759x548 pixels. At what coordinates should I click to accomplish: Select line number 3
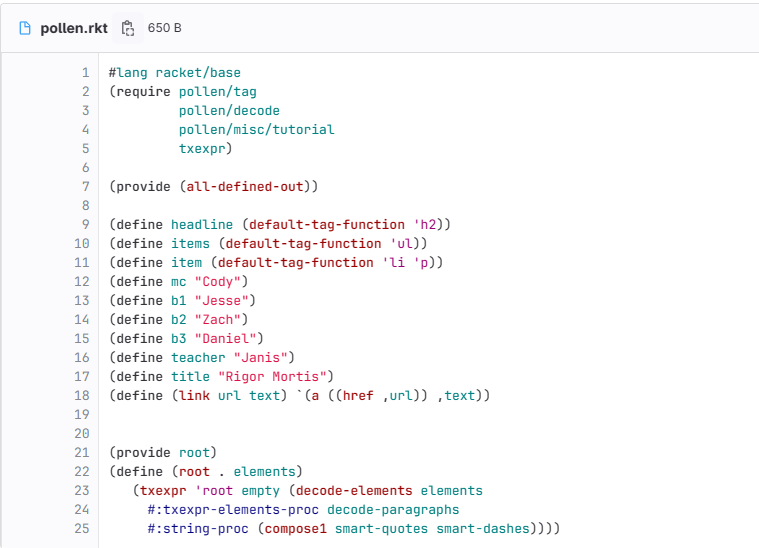[x=86, y=110]
